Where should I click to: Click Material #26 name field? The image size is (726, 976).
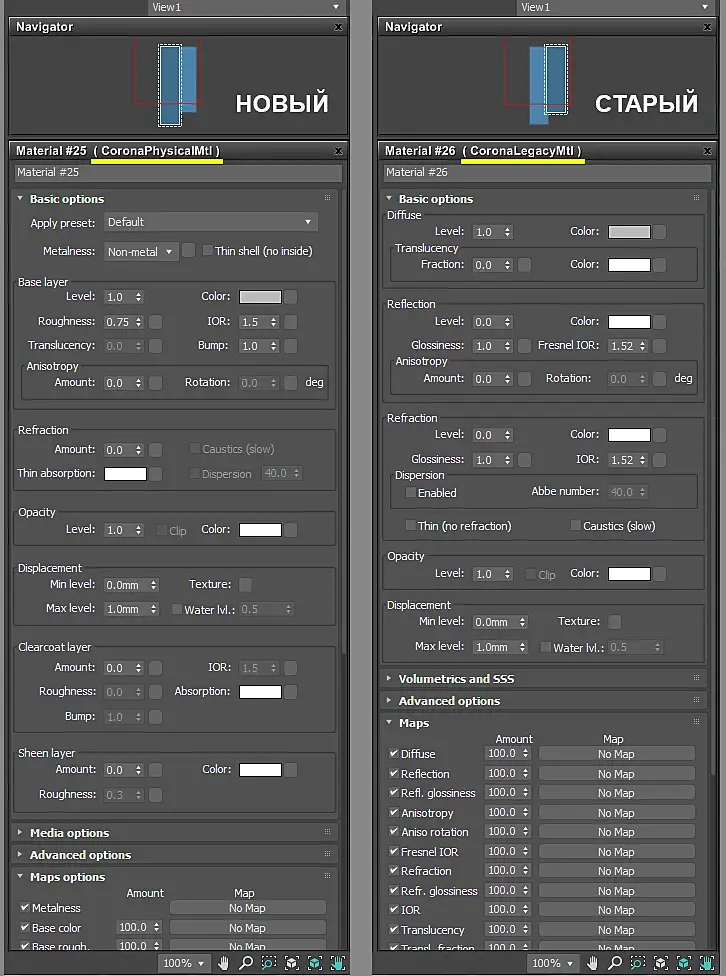547,172
